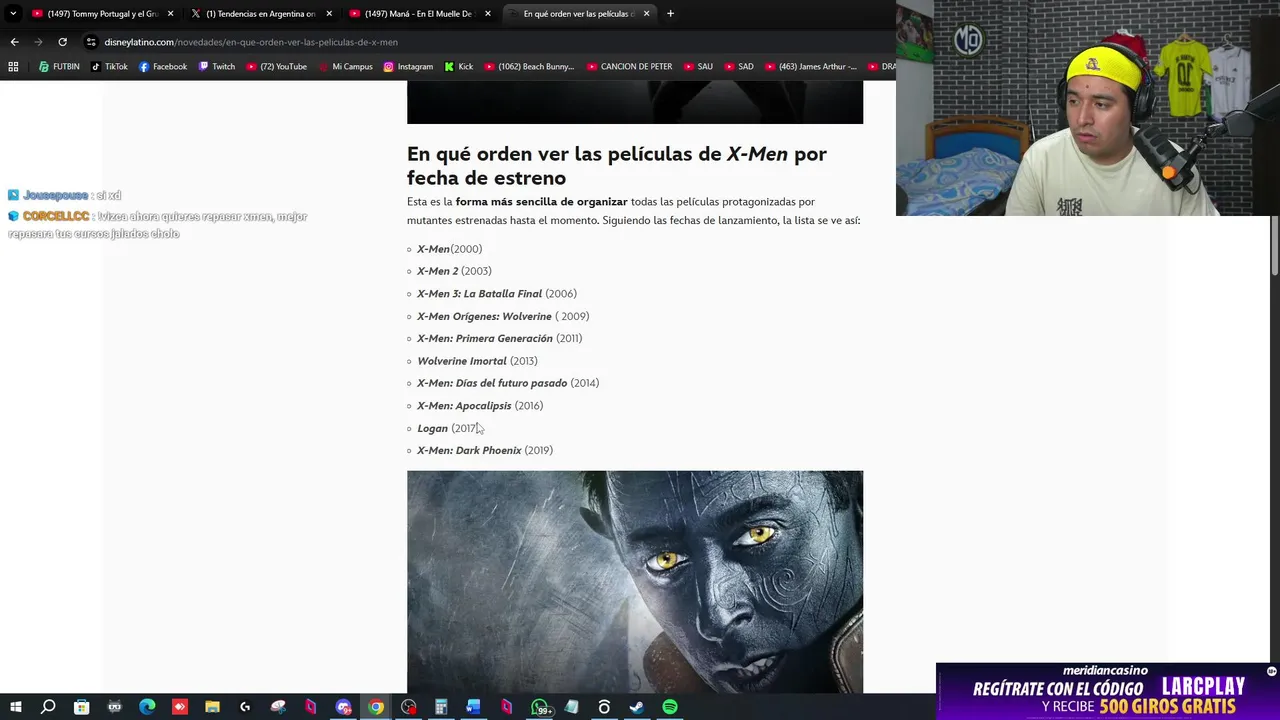Click the Jousepouse chat message
This screenshot has height=720, width=1280.
coord(64,195)
